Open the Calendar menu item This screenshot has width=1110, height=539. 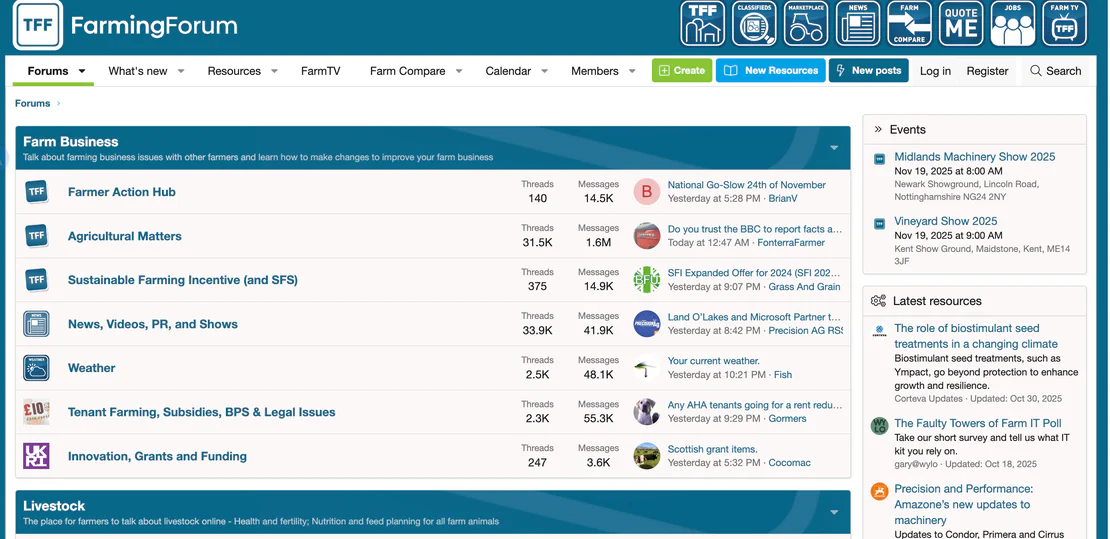(508, 71)
